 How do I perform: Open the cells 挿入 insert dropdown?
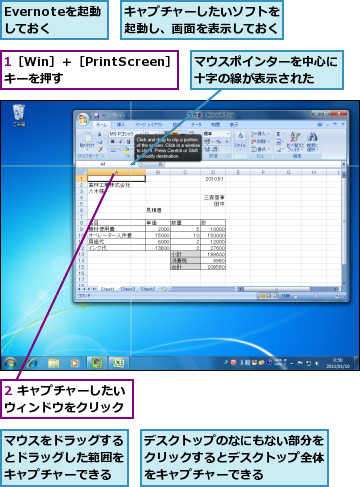tap(260, 134)
